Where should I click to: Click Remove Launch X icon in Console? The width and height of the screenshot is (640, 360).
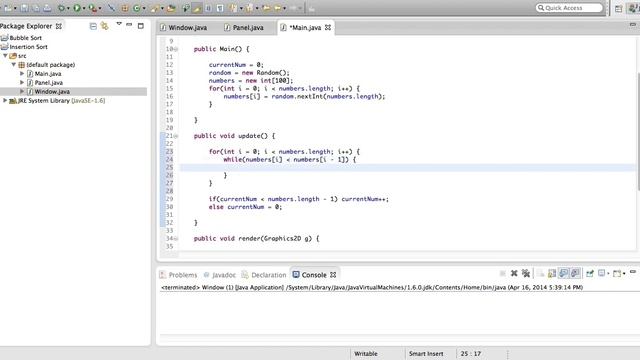point(514,273)
